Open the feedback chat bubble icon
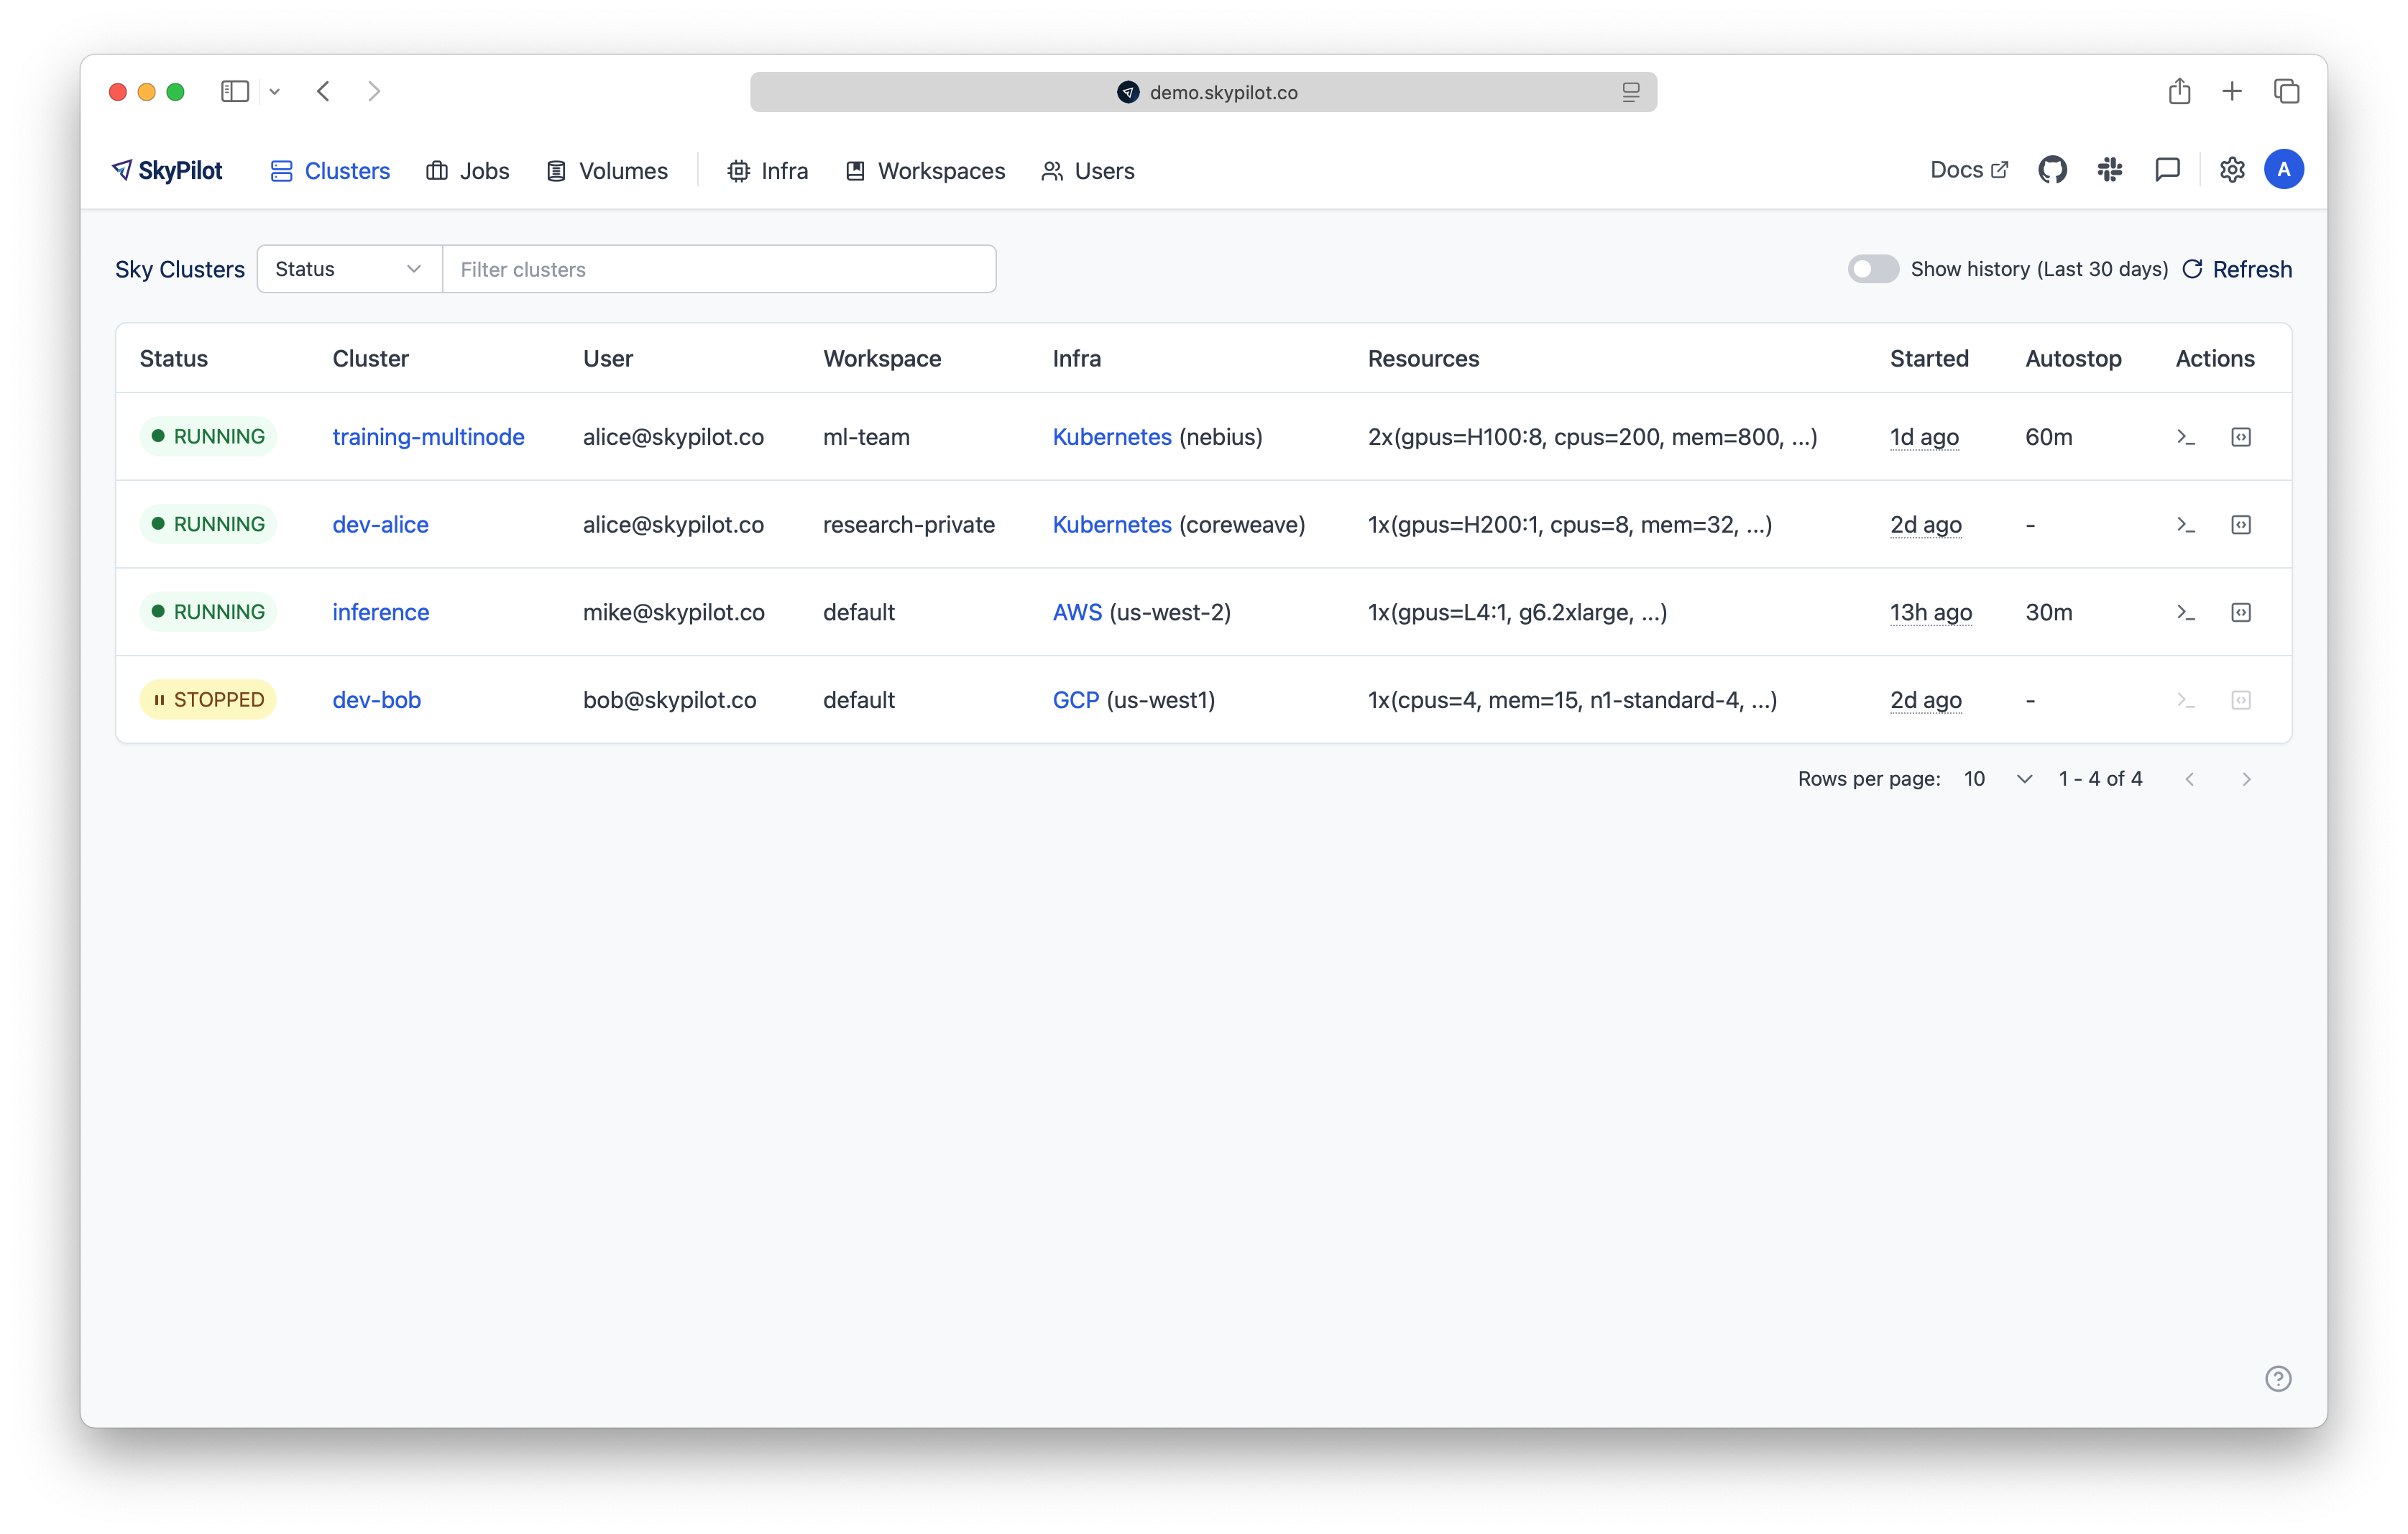The width and height of the screenshot is (2408, 1534). point(2167,170)
